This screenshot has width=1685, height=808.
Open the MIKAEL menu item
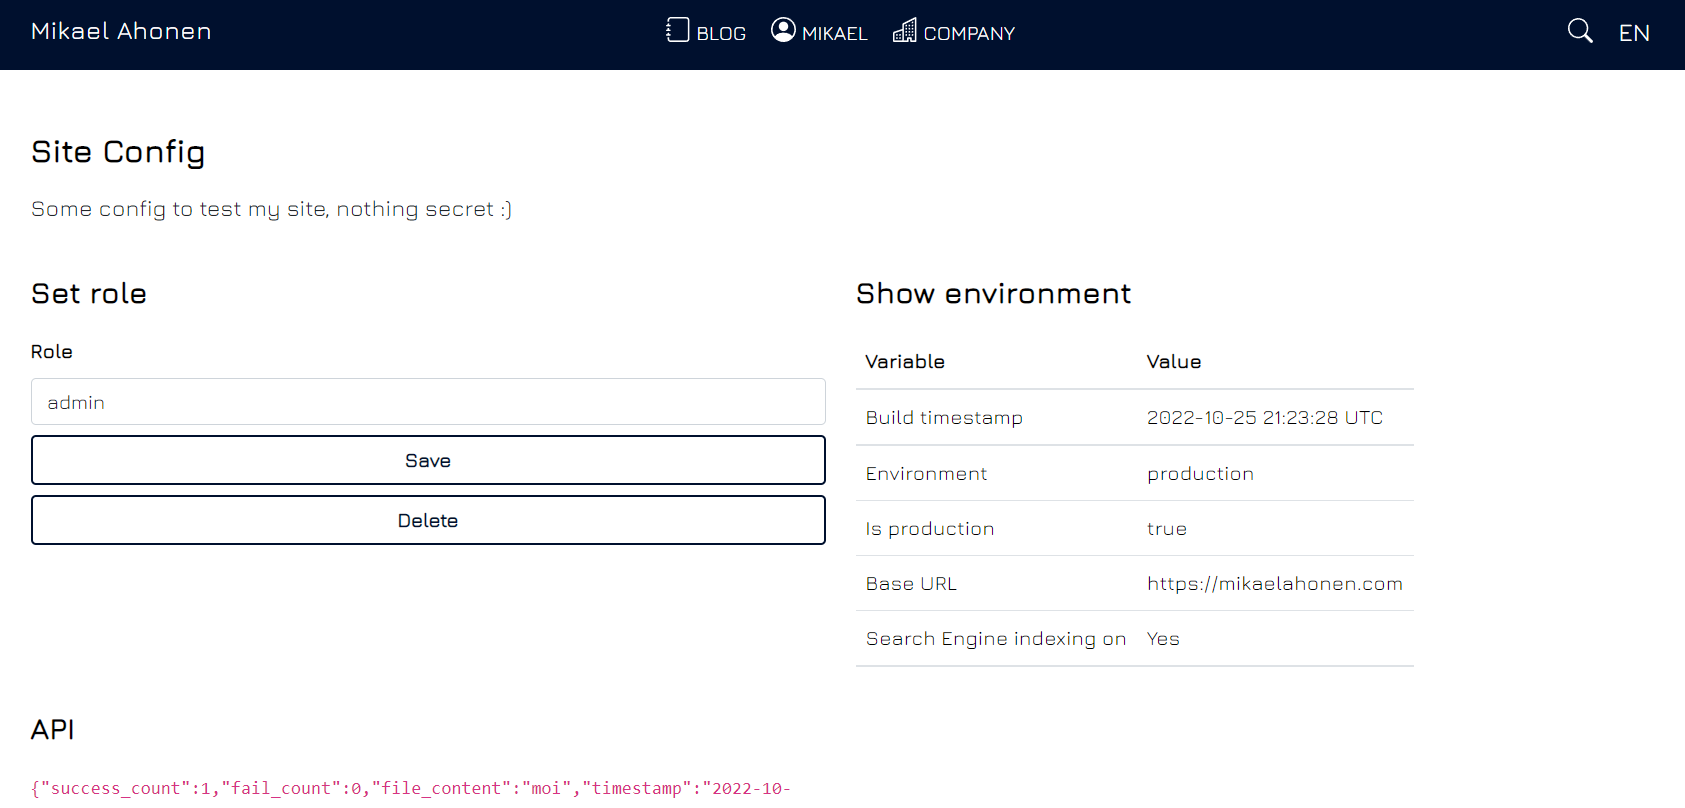pos(835,34)
